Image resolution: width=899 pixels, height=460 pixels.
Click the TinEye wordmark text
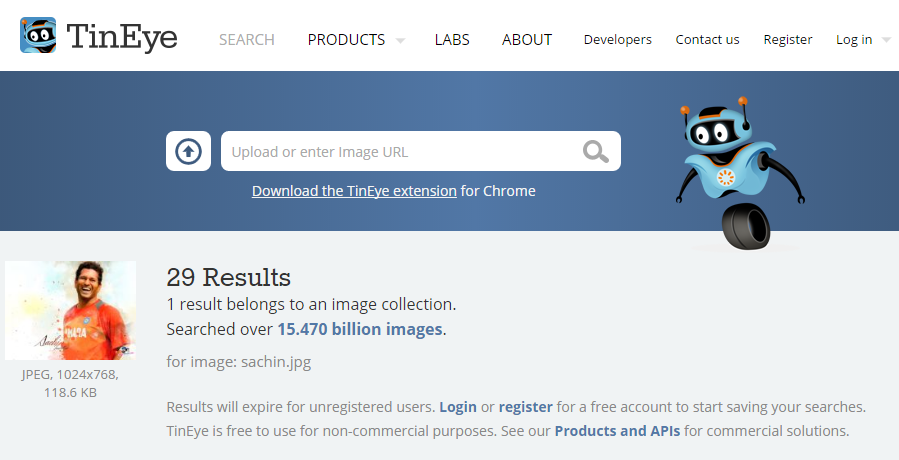click(x=122, y=38)
